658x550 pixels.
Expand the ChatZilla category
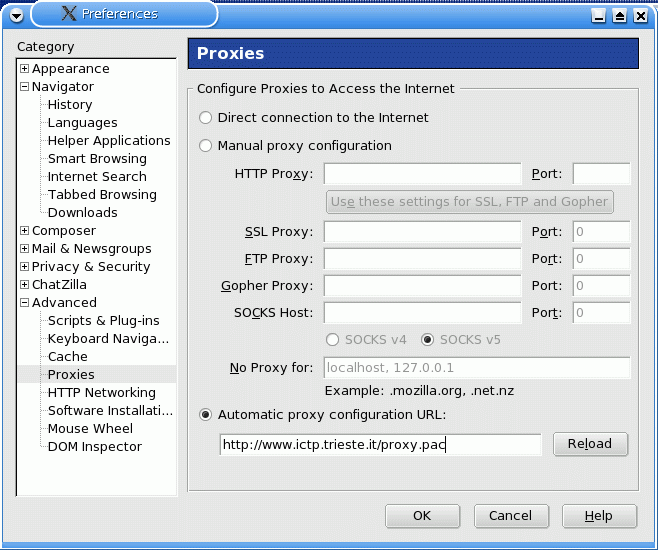[x=24, y=285]
